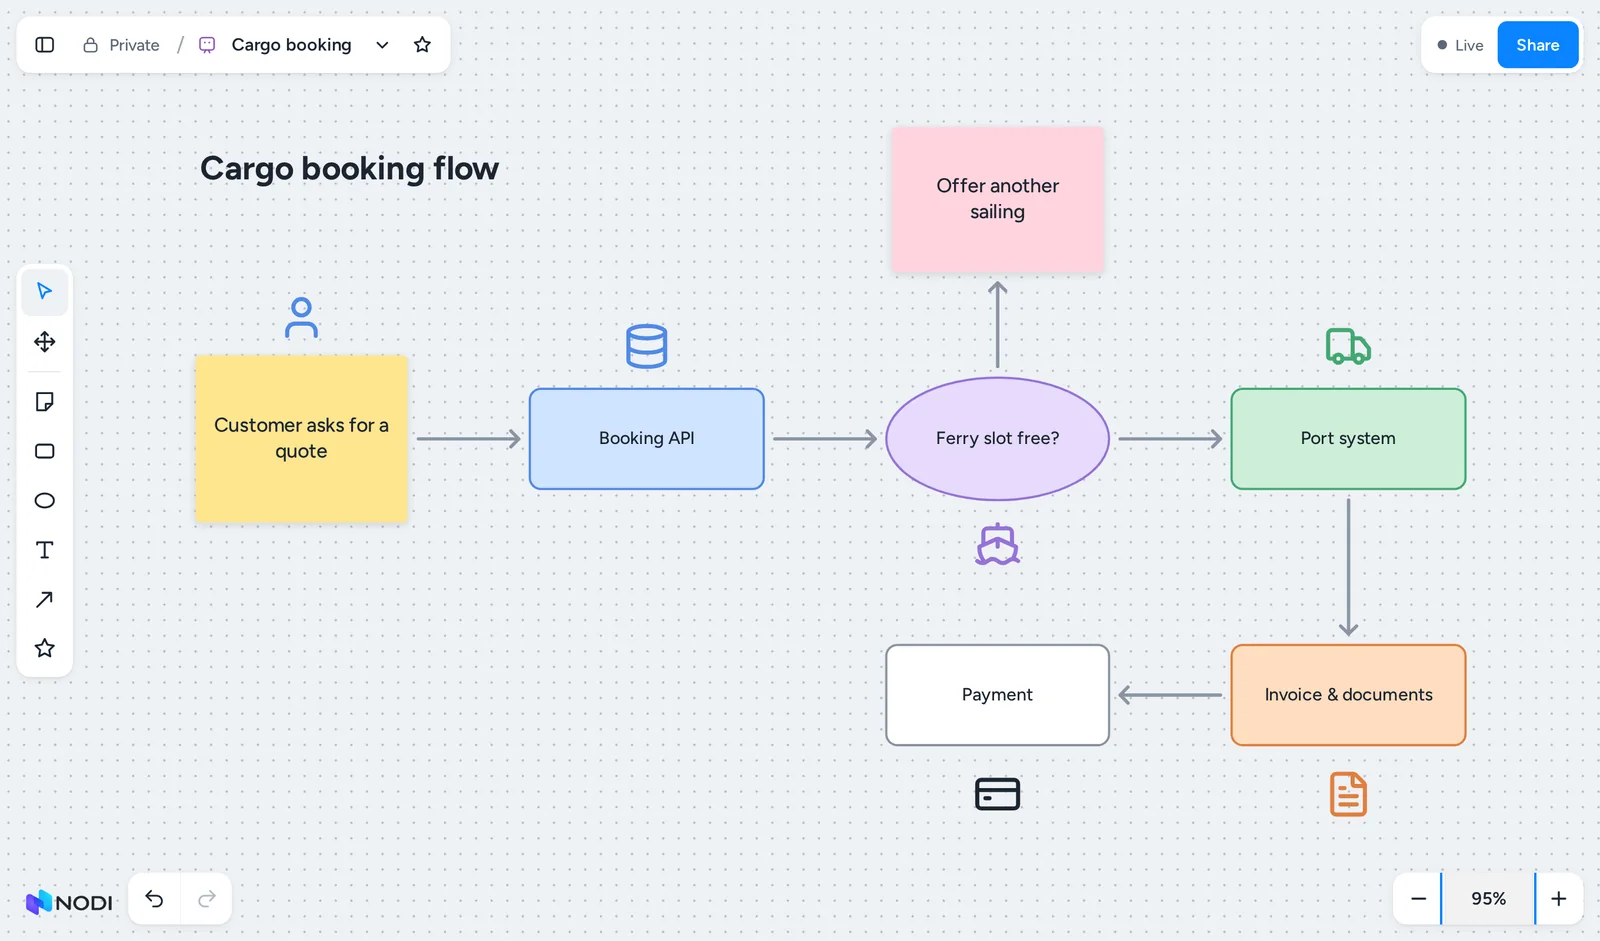The width and height of the screenshot is (1600, 941).
Task: Open the Cargo booking board title
Action: click(291, 45)
